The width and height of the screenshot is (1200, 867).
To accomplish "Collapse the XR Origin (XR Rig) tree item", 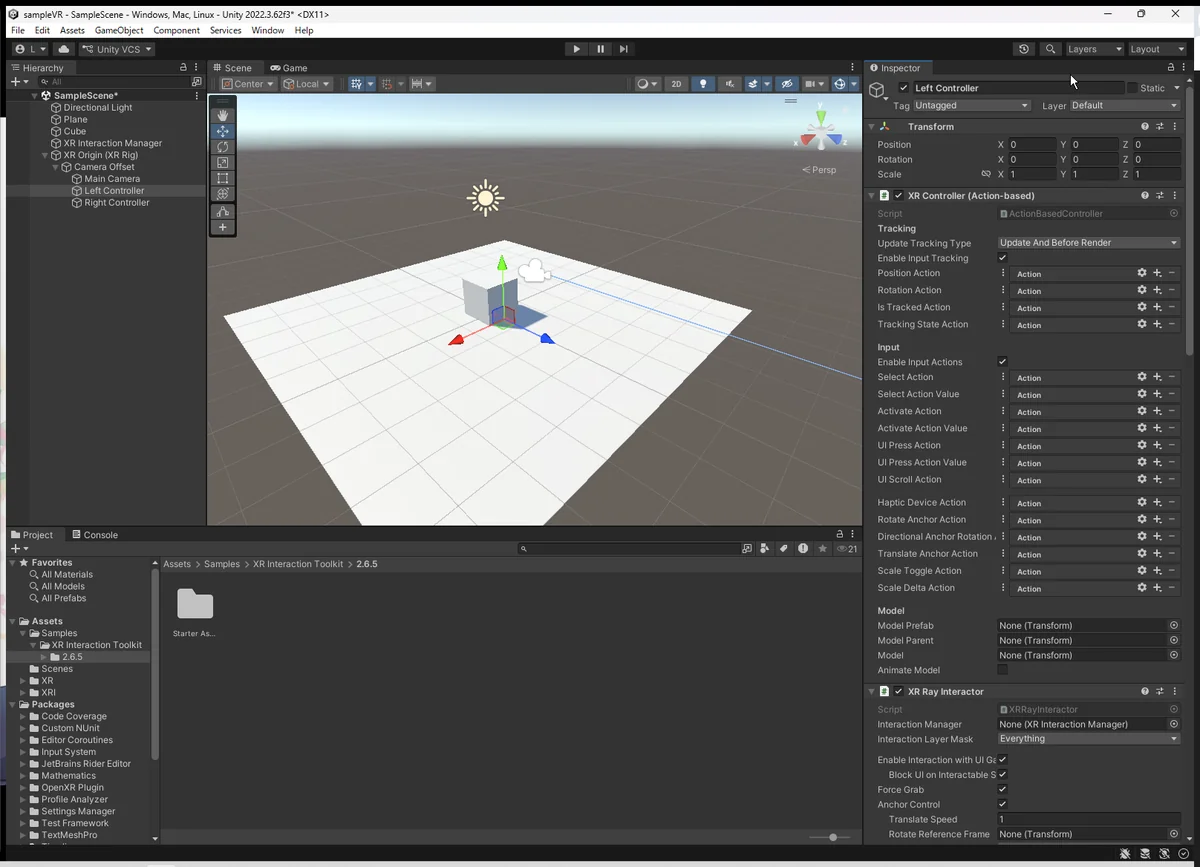I will coord(45,155).
